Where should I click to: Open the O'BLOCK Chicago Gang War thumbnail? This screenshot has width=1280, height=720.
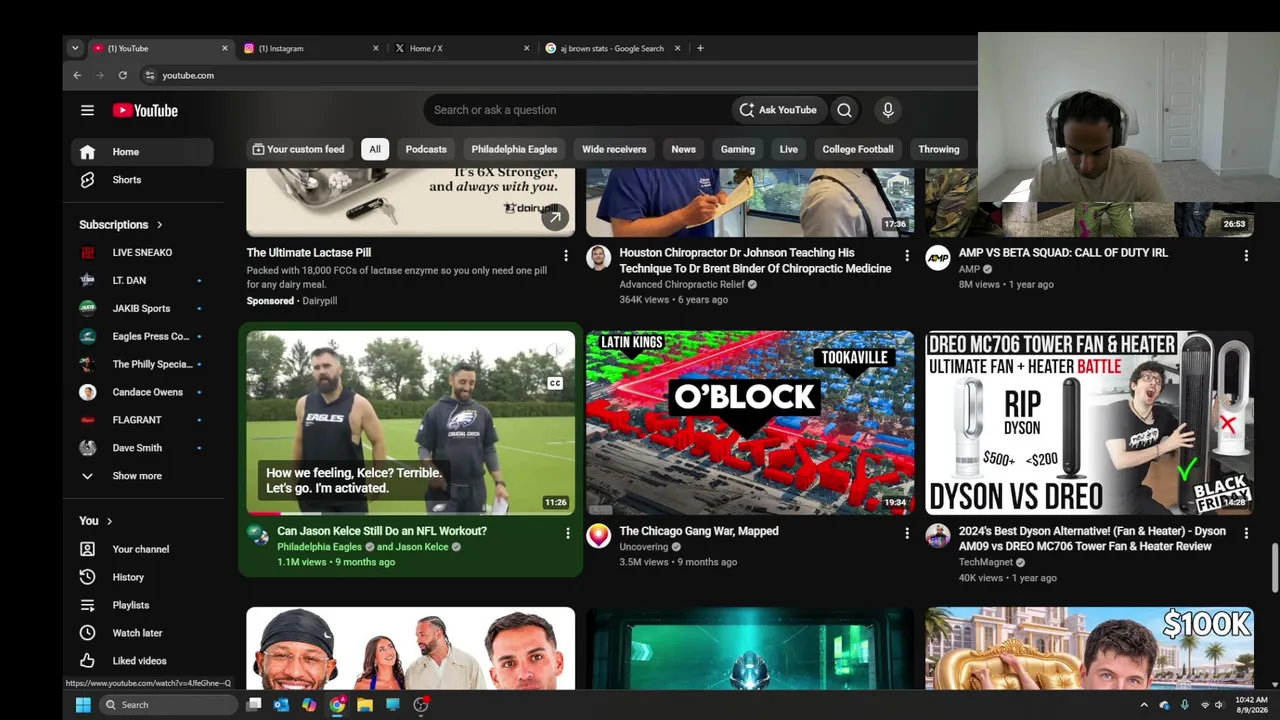pyautogui.click(x=750, y=423)
